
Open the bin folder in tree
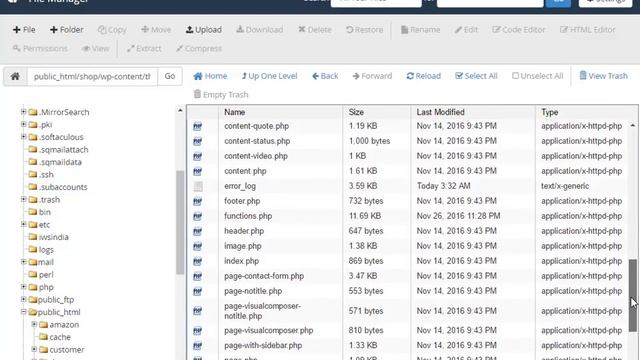[x=40, y=212]
